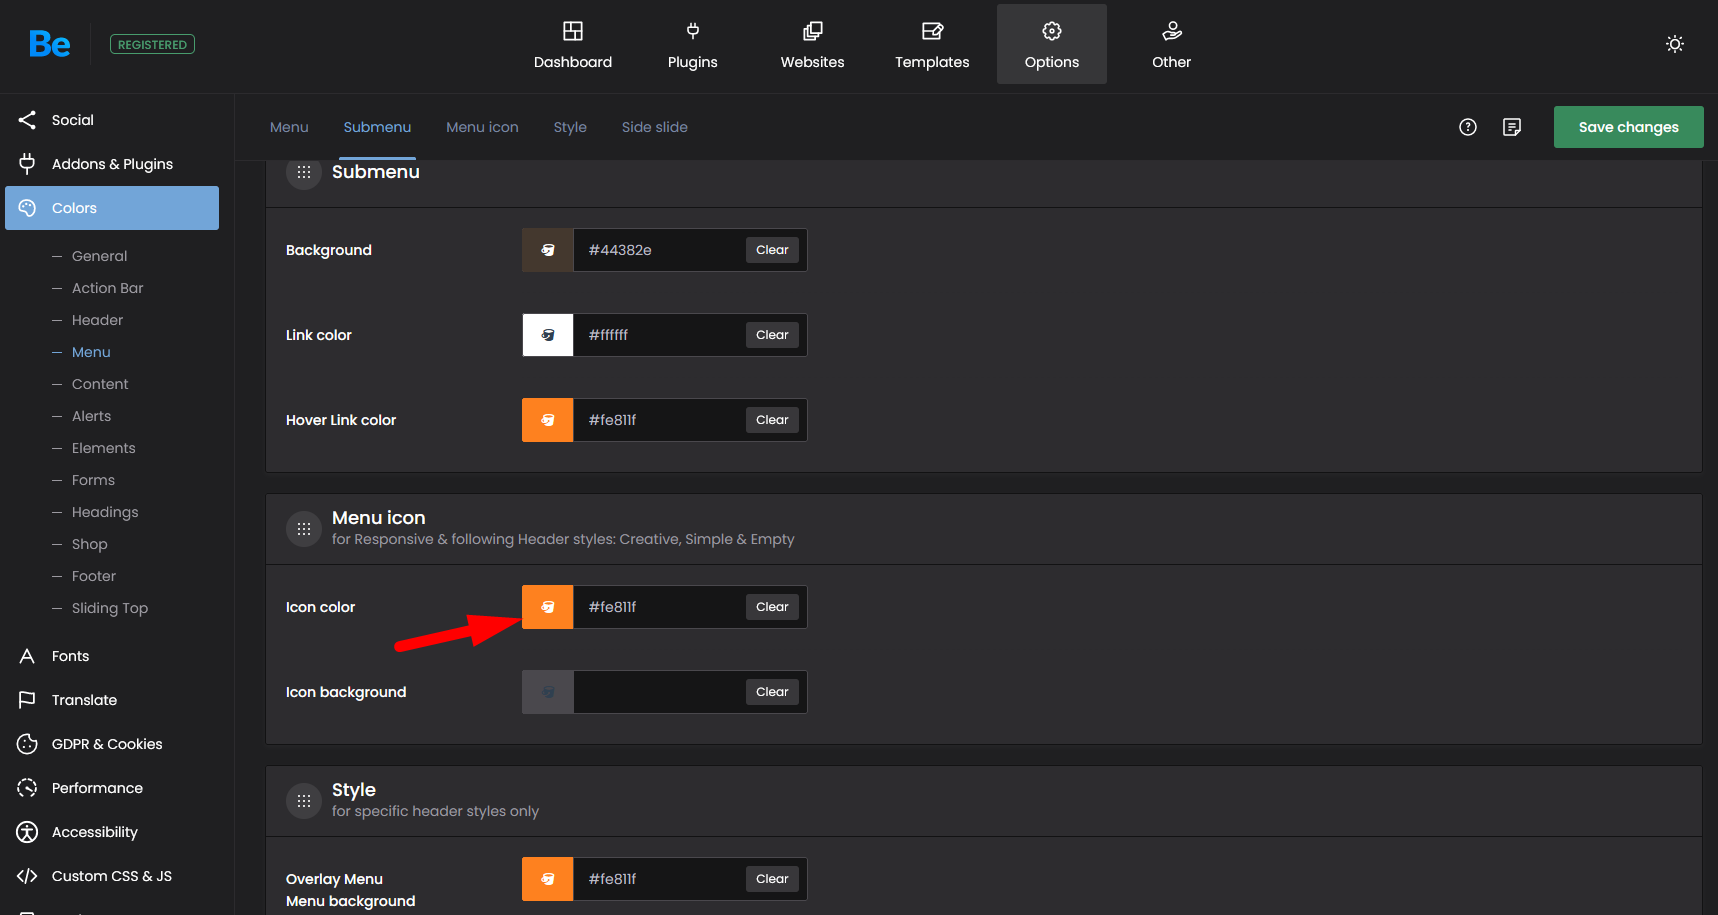1718x915 pixels.
Task: Save changes
Action: pyautogui.click(x=1629, y=127)
